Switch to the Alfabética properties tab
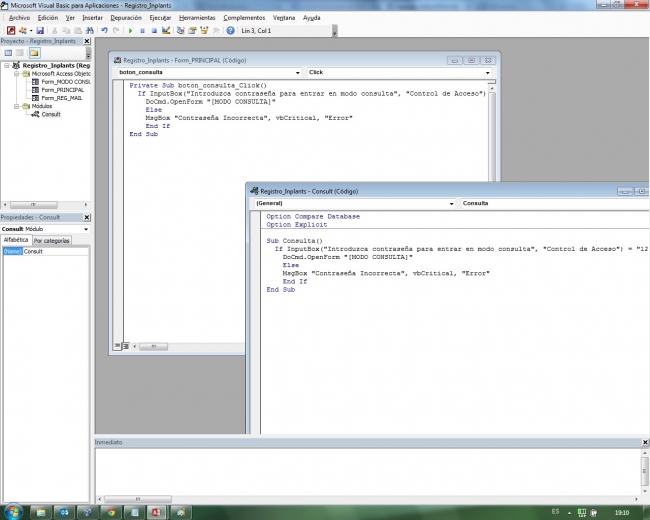The height and width of the screenshot is (520, 650). click(16, 240)
